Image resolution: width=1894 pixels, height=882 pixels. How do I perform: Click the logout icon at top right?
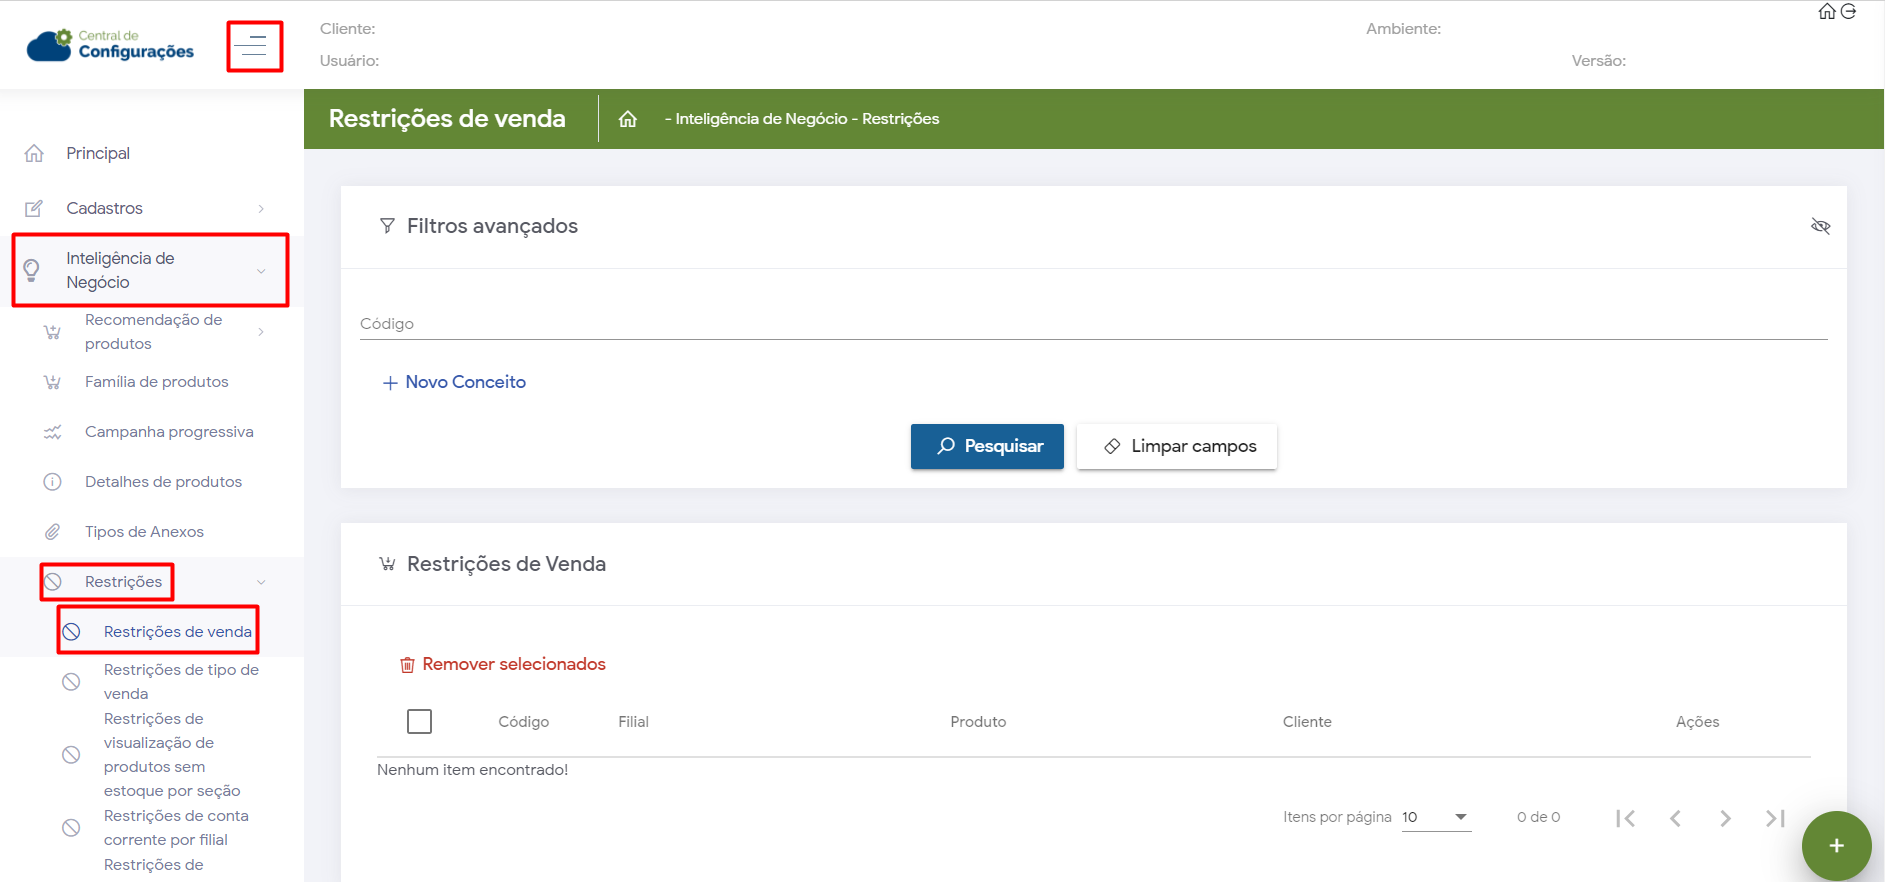(1848, 12)
